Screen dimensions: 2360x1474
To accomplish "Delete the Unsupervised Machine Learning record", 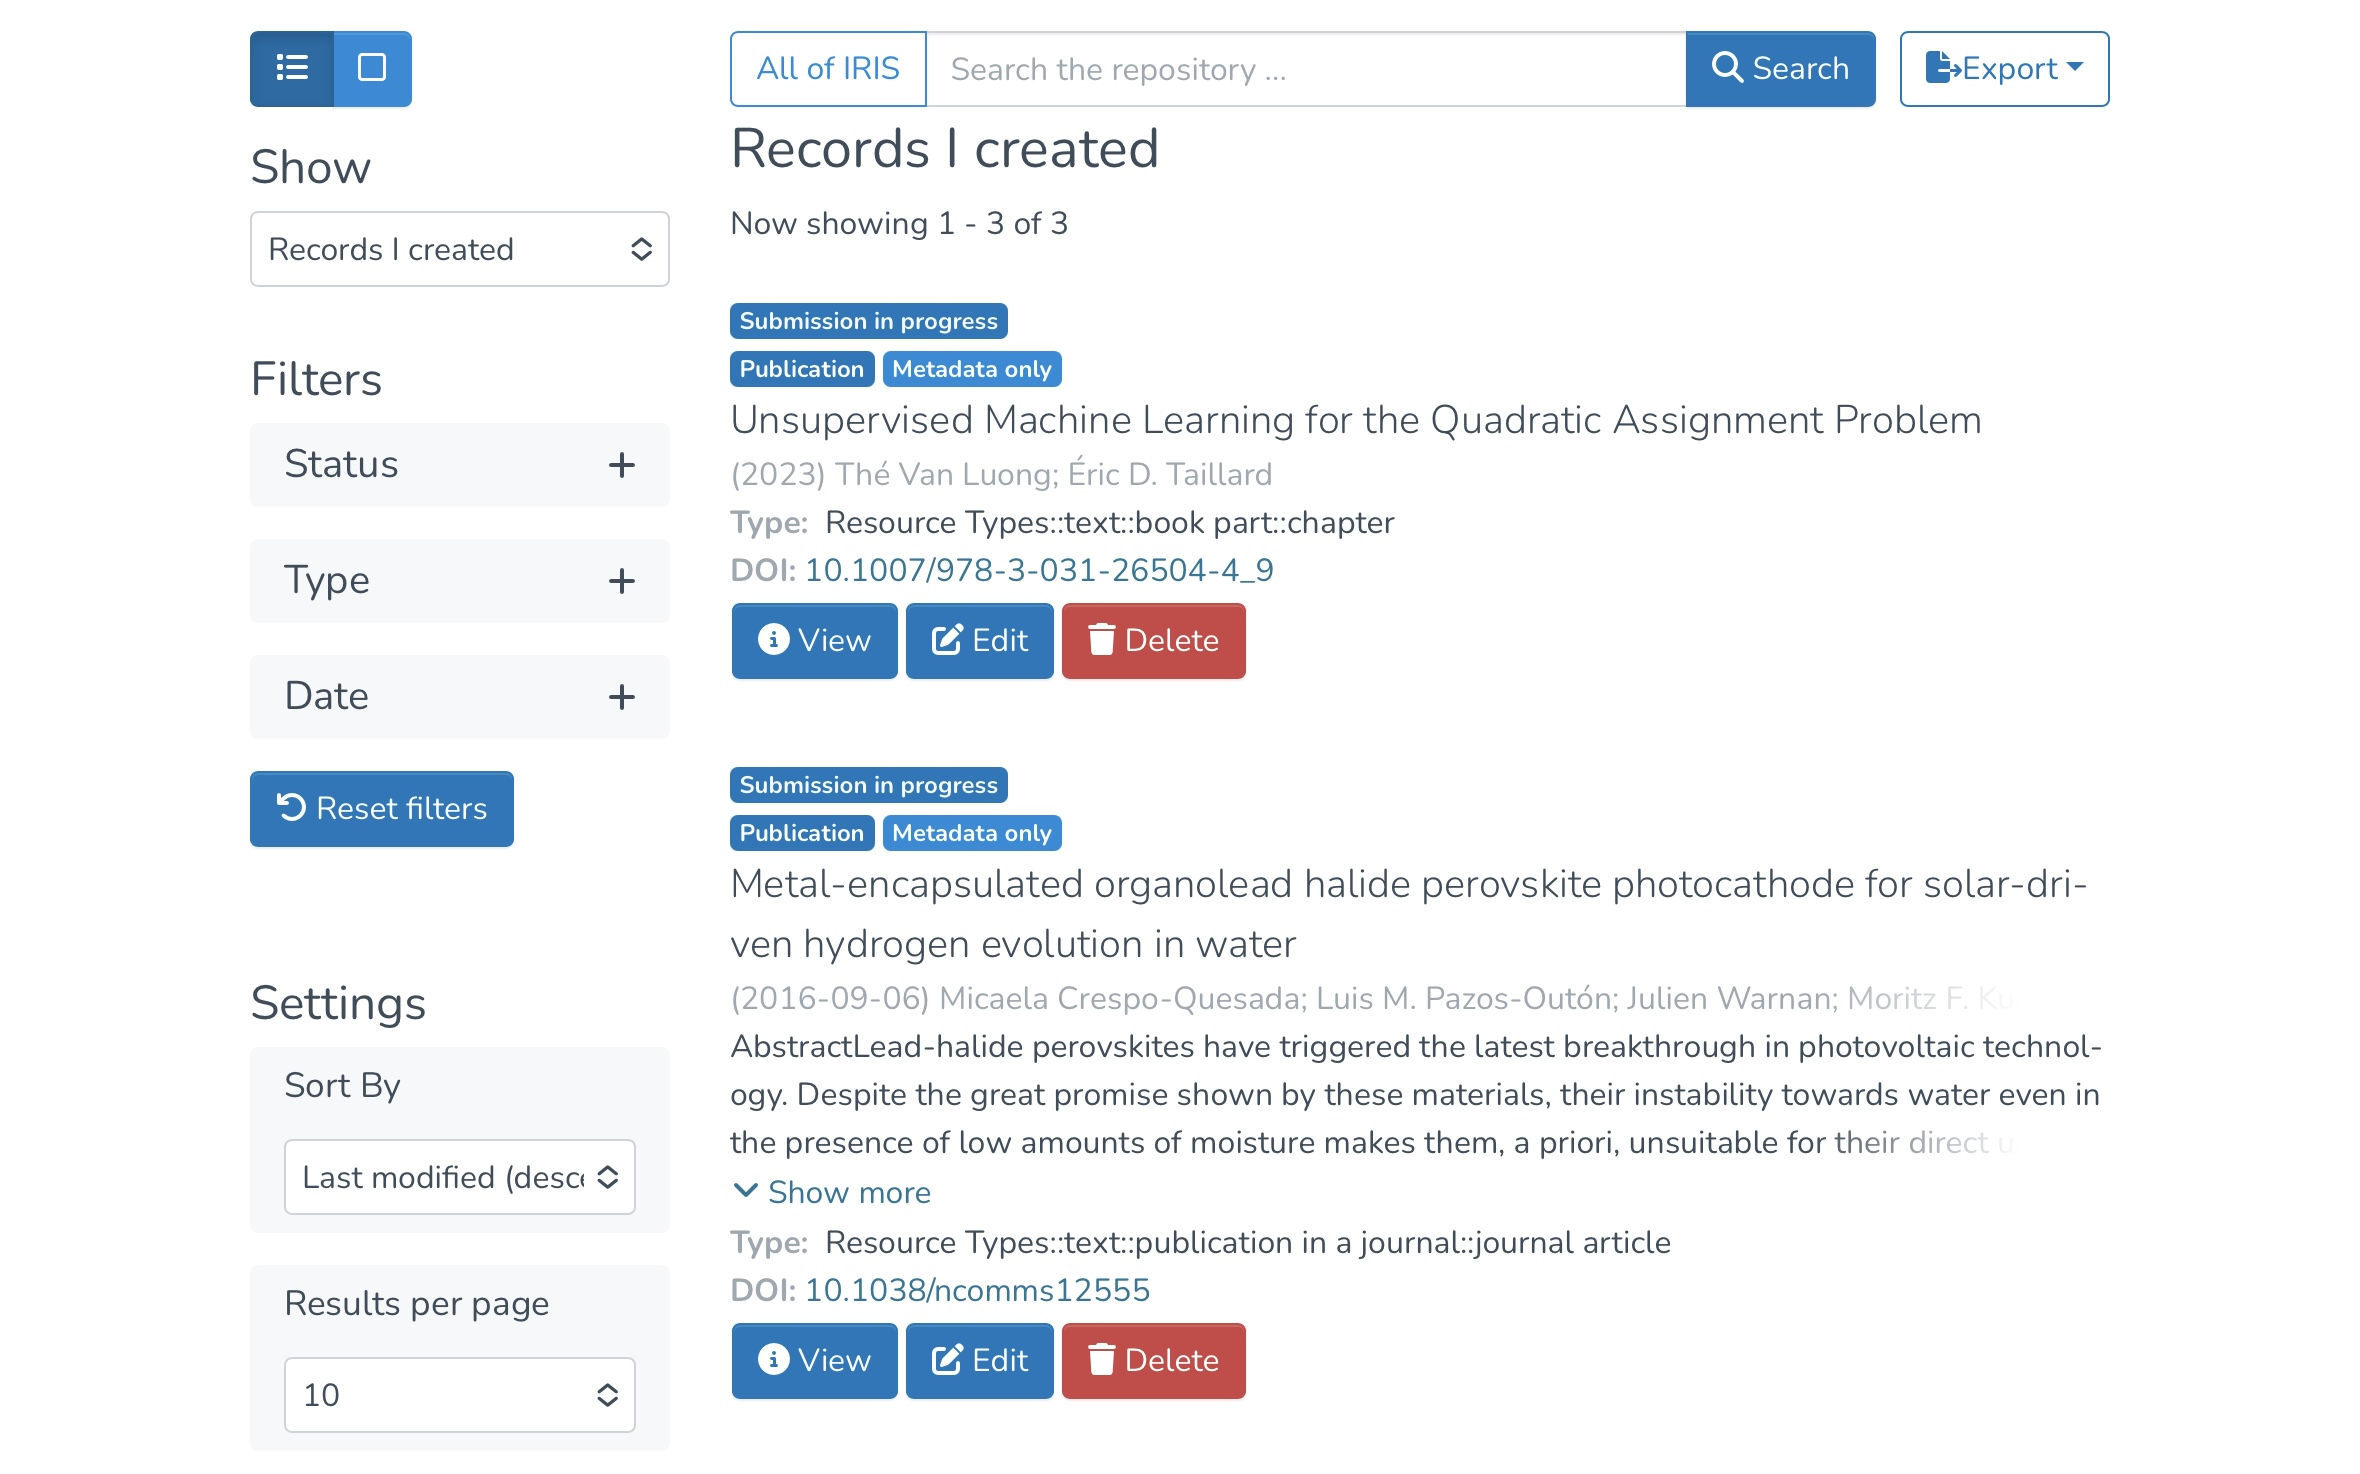I will 1153,640.
